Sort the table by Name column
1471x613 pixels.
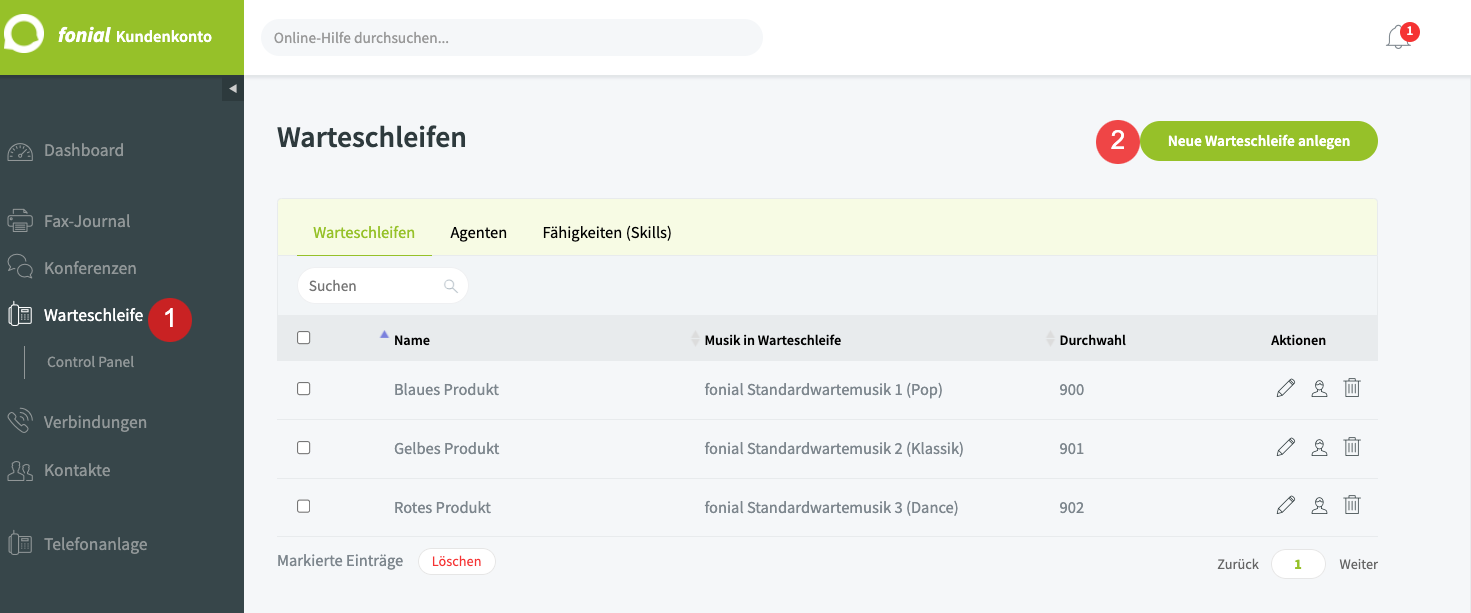(x=411, y=340)
